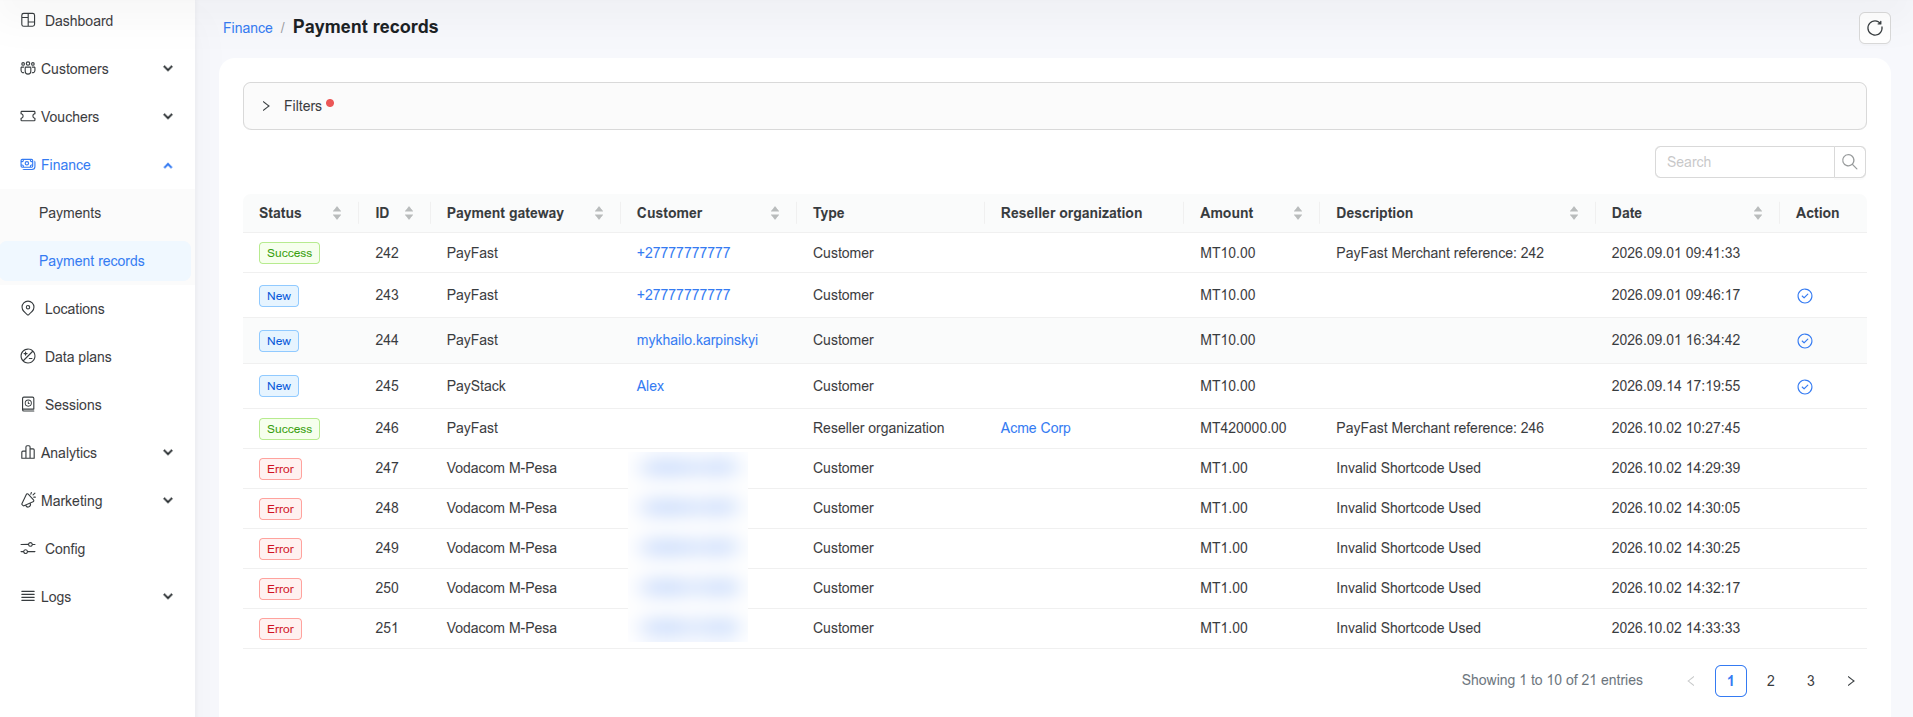Viewport: 1913px width, 717px height.
Task: Click date 2026.10.02 14:33:33 cell
Action: (1675, 628)
